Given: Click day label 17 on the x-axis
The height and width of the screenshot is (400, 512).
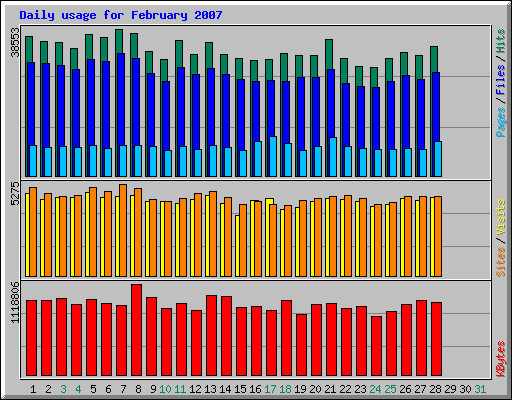Looking at the screenshot, I should point(270,389).
